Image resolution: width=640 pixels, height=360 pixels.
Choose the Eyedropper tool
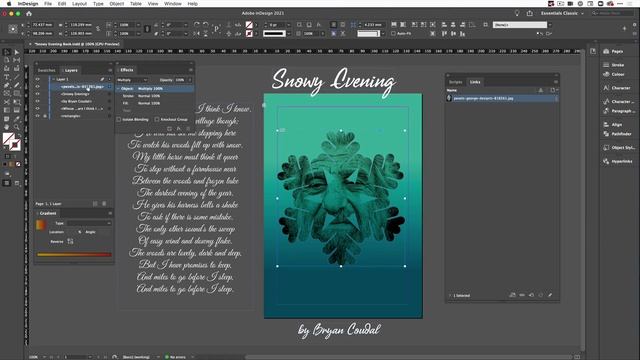click(16, 119)
